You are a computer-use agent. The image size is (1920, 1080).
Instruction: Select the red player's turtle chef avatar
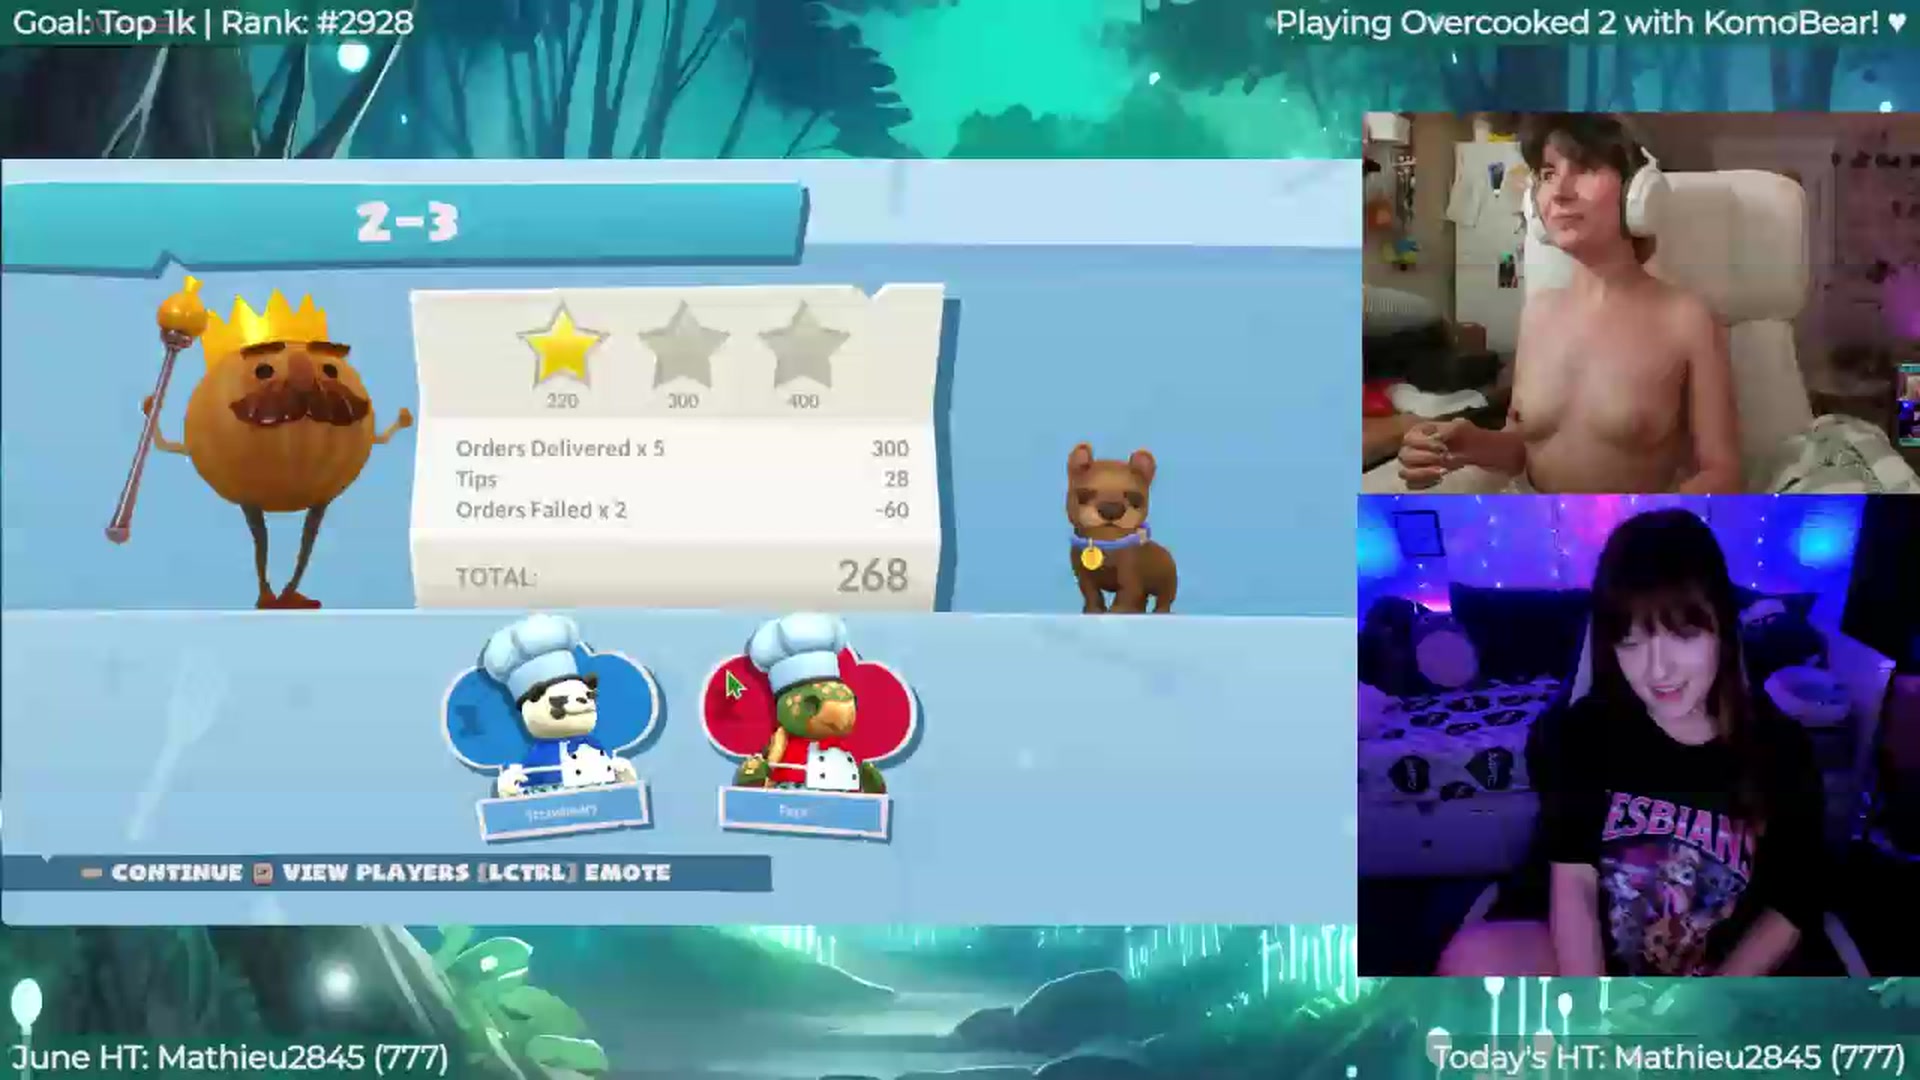[x=809, y=705]
